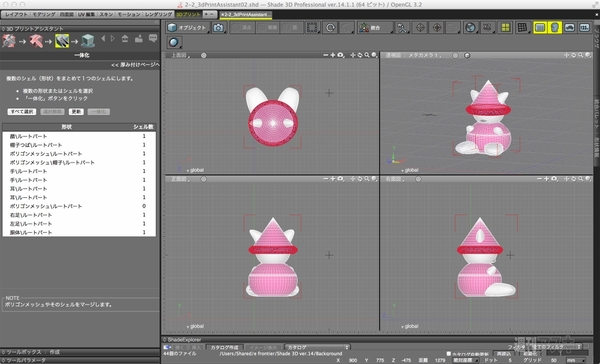Click the すべて選択 button
Screen dimensions: 600x364
tap(22, 112)
